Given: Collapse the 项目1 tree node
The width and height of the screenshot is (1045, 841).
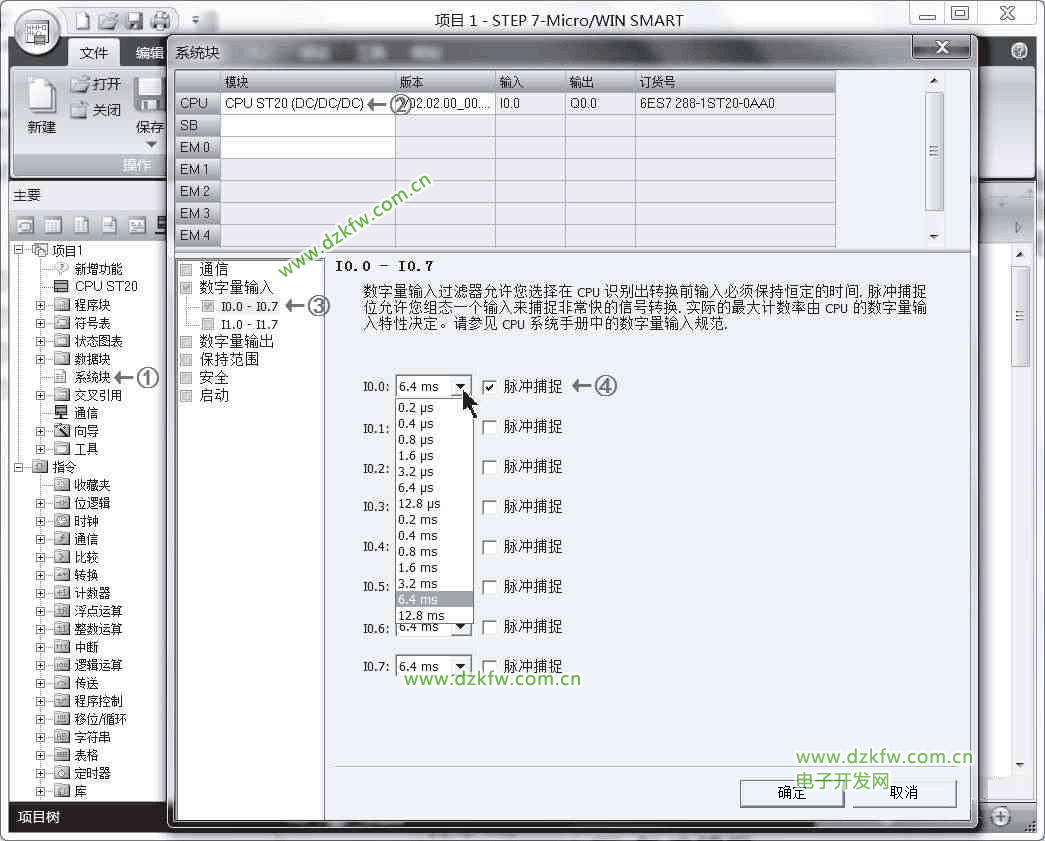Looking at the screenshot, I should [x=19, y=250].
